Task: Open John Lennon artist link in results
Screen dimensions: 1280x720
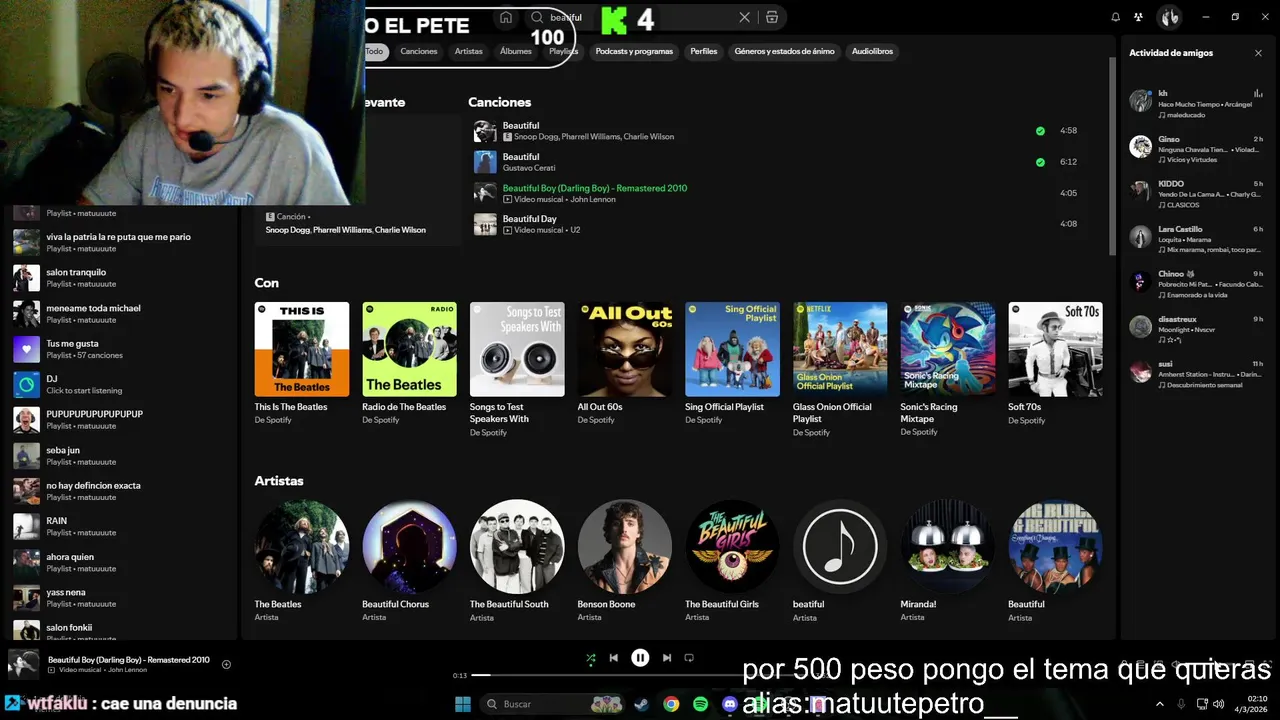Action: [594, 199]
